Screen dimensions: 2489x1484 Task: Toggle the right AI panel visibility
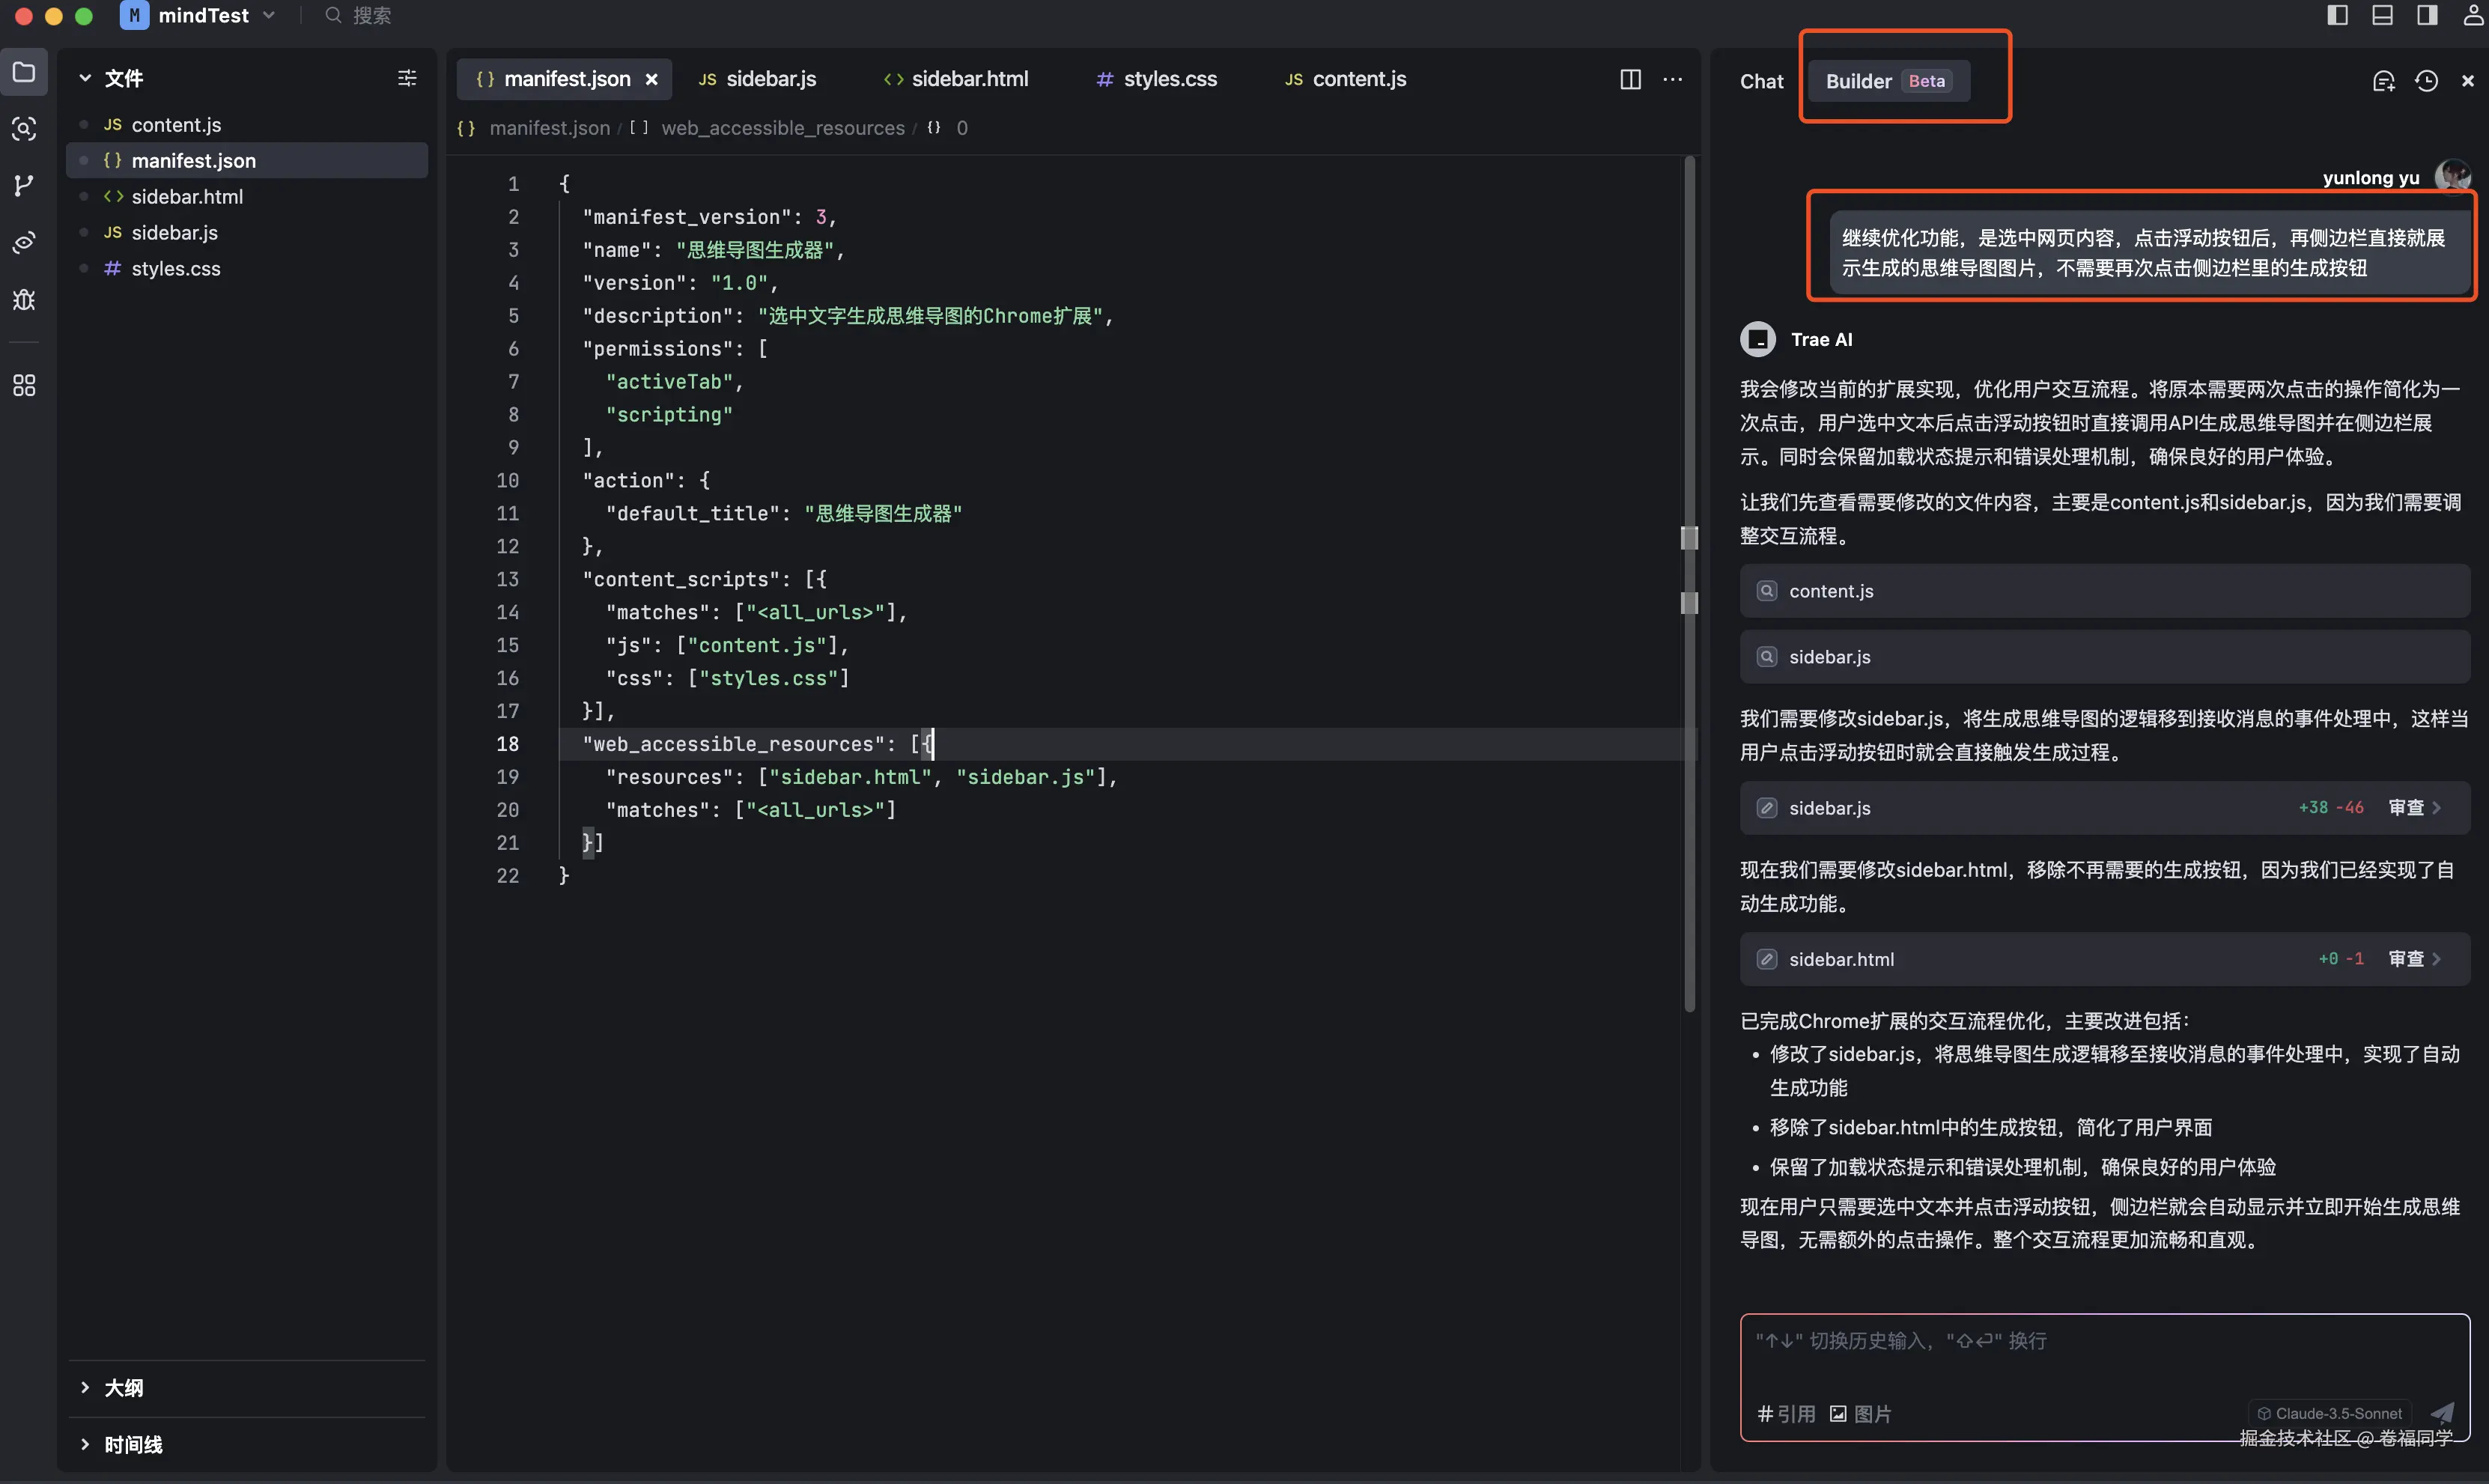coord(2427,15)
